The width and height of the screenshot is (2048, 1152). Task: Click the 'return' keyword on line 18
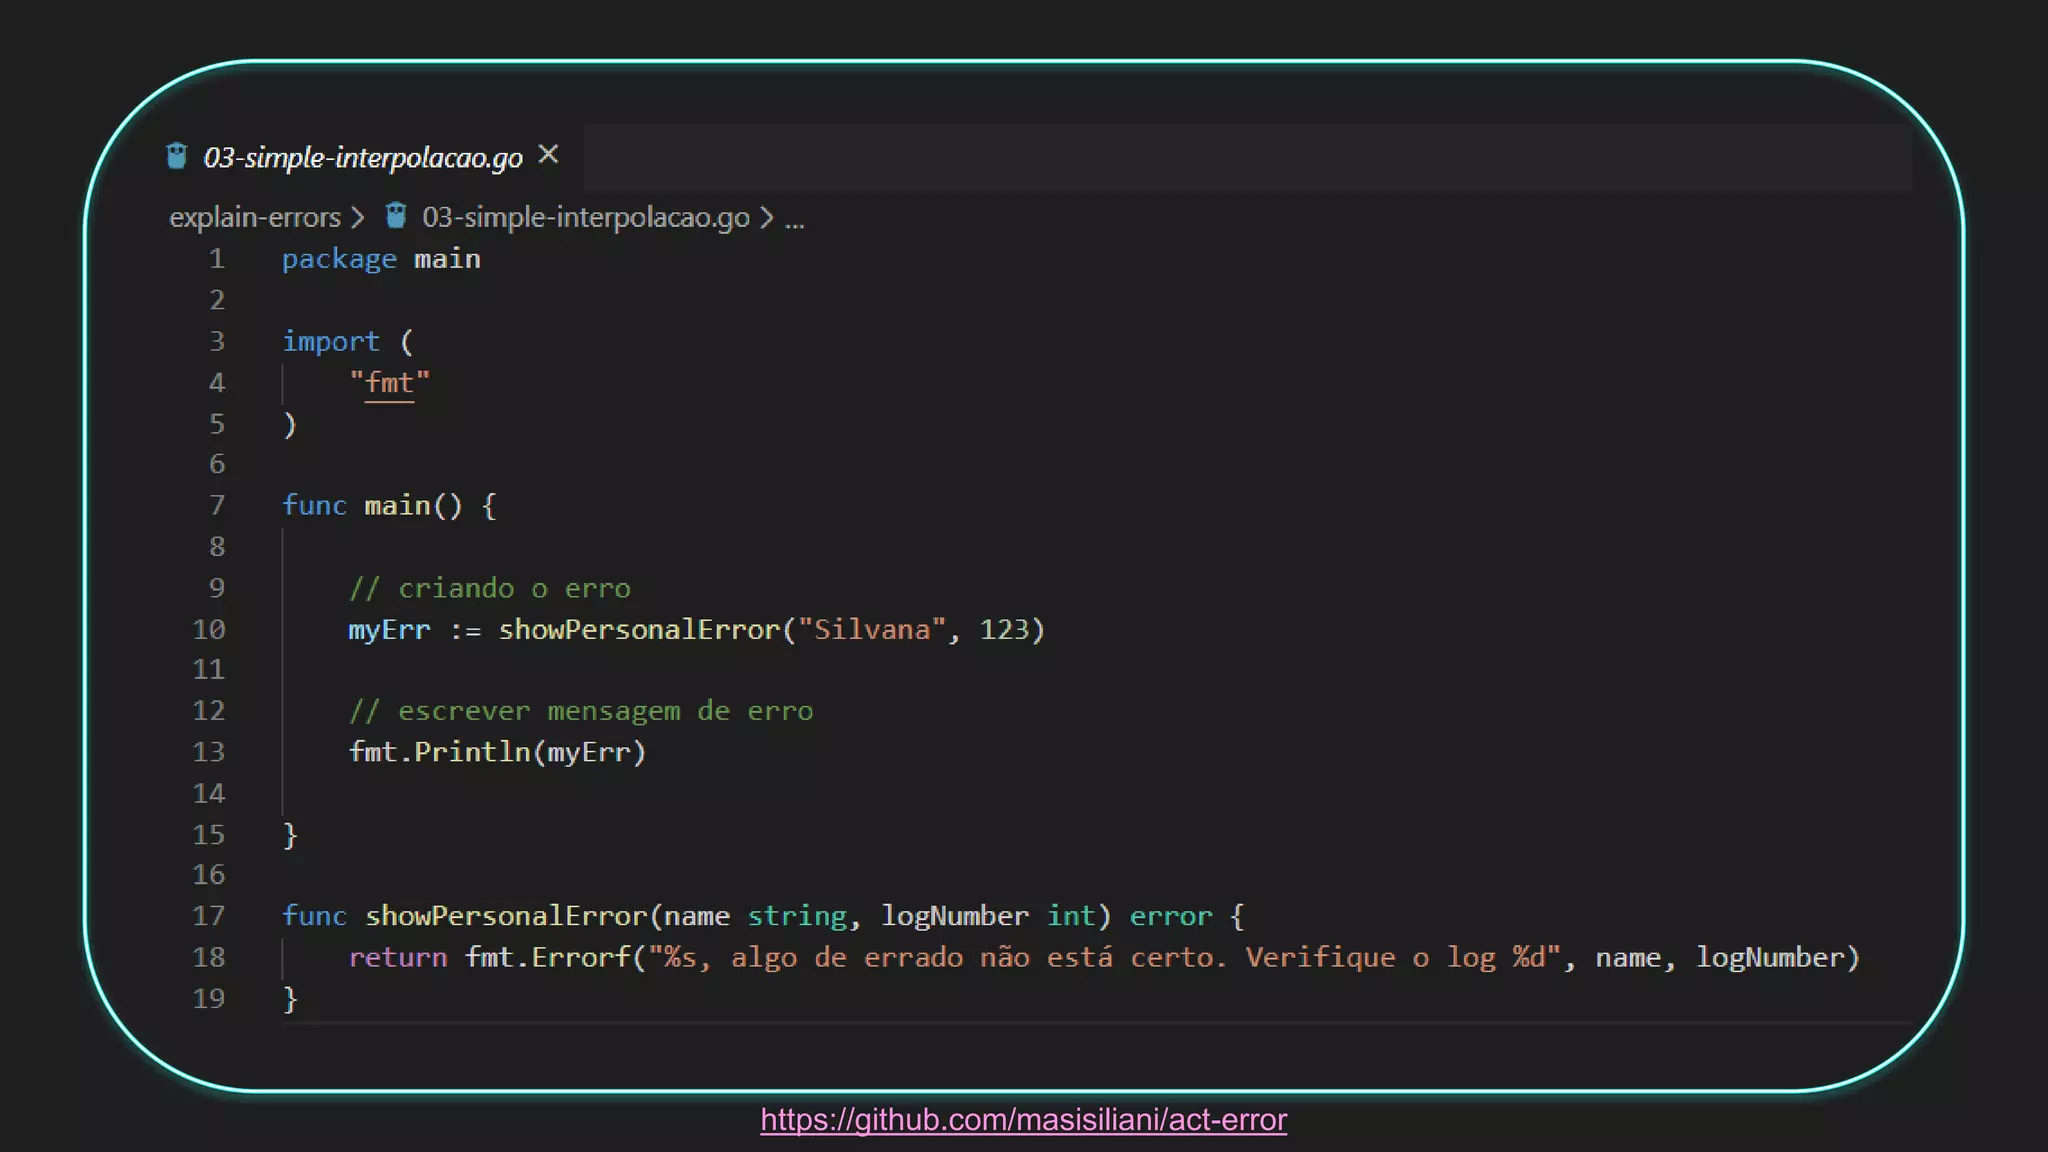tap(397, 958)
